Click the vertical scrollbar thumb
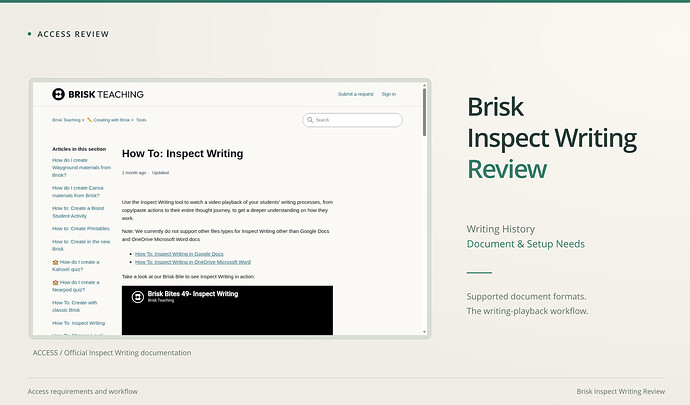 (x=425, y=112)
